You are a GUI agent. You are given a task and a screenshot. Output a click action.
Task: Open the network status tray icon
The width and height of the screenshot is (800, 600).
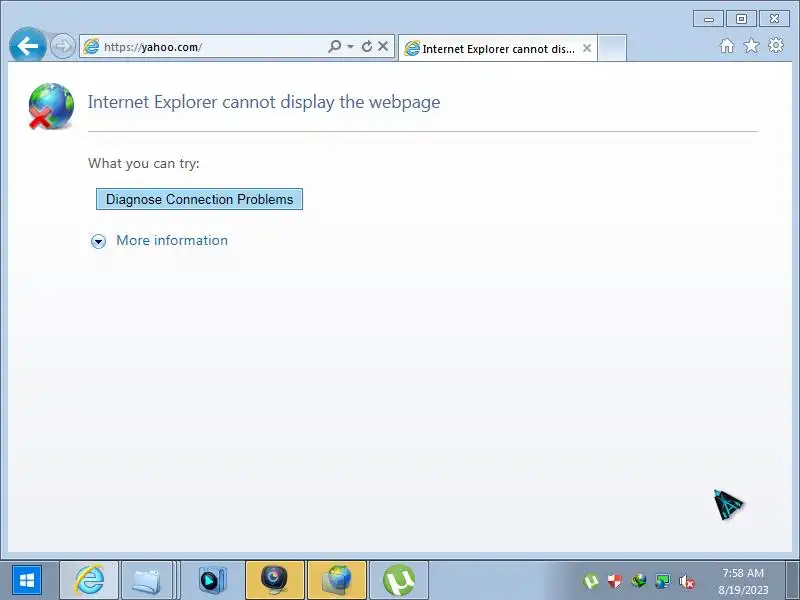(662, 581)
